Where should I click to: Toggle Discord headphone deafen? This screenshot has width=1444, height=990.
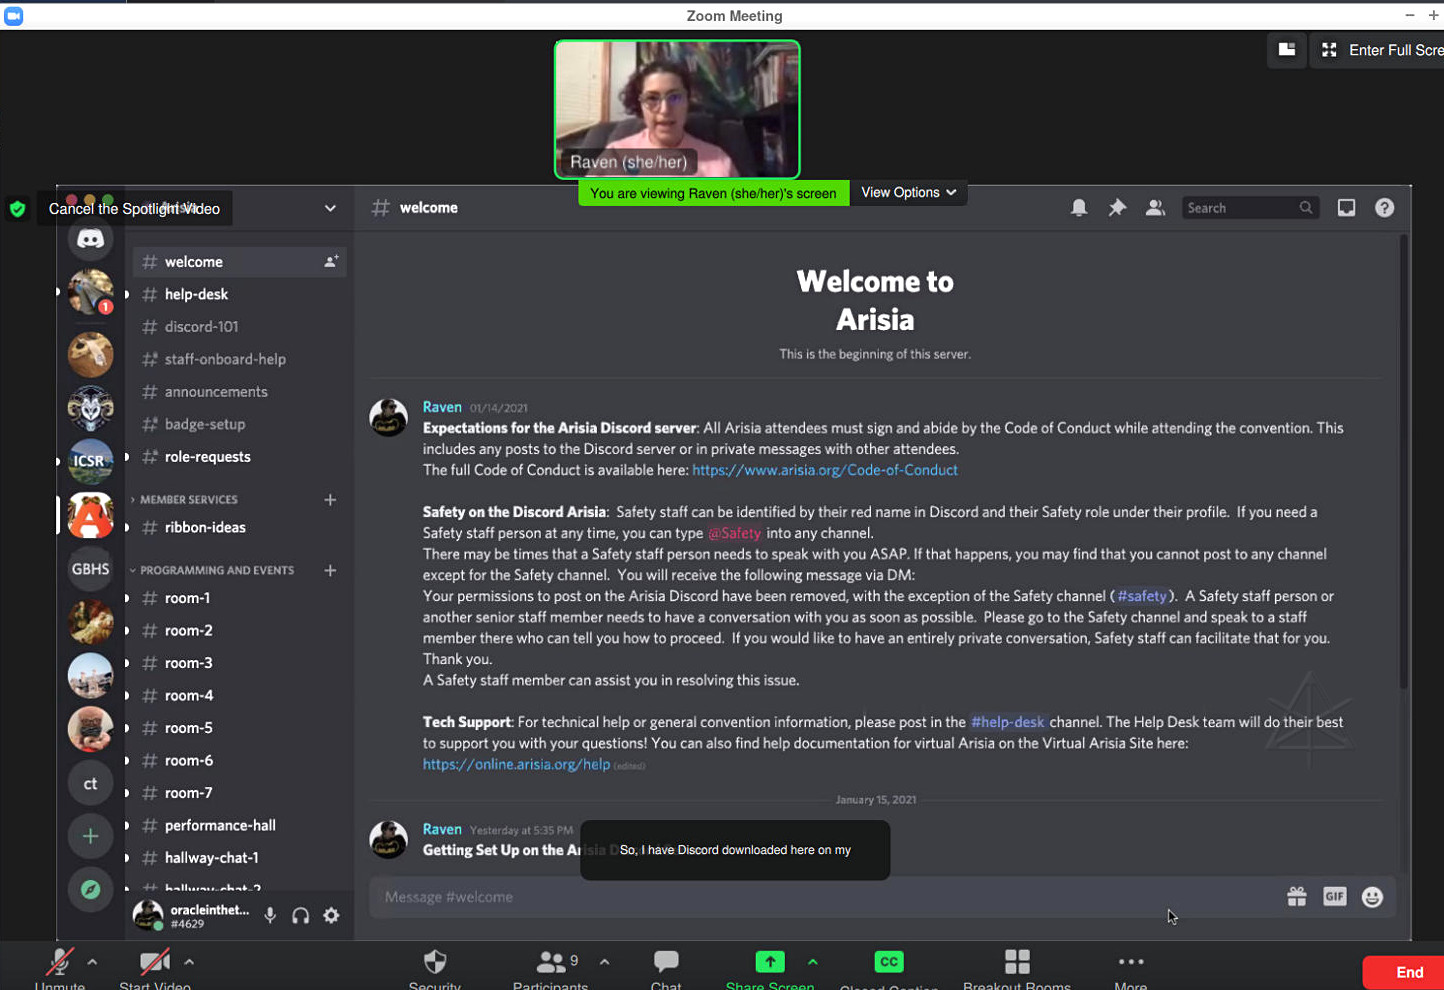pos(300,915)
